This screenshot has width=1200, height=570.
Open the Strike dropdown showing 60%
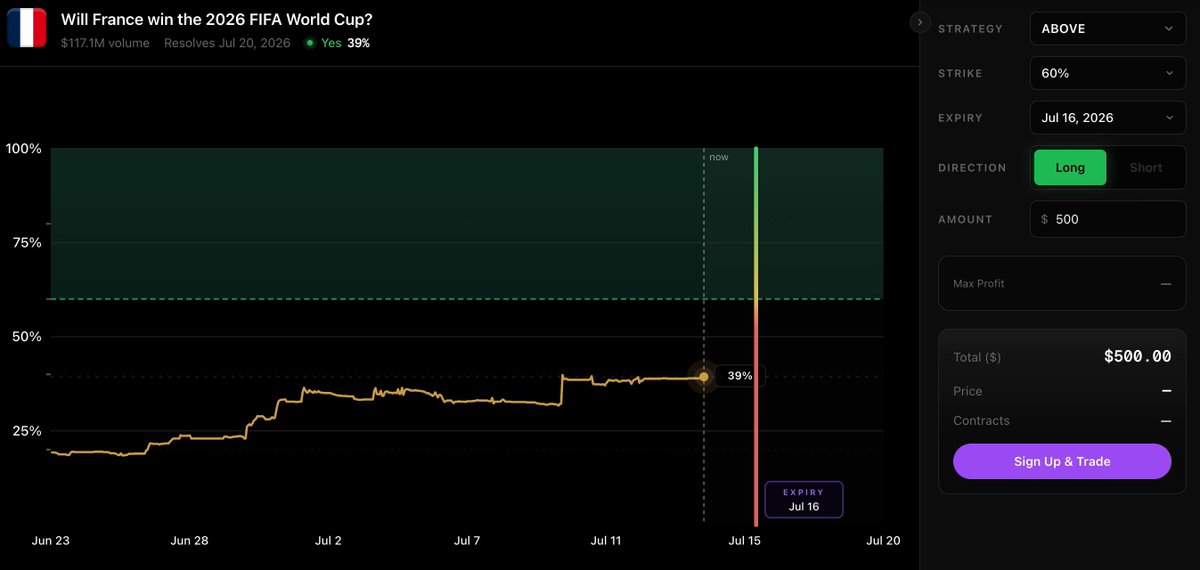[x=1108, y=73]
